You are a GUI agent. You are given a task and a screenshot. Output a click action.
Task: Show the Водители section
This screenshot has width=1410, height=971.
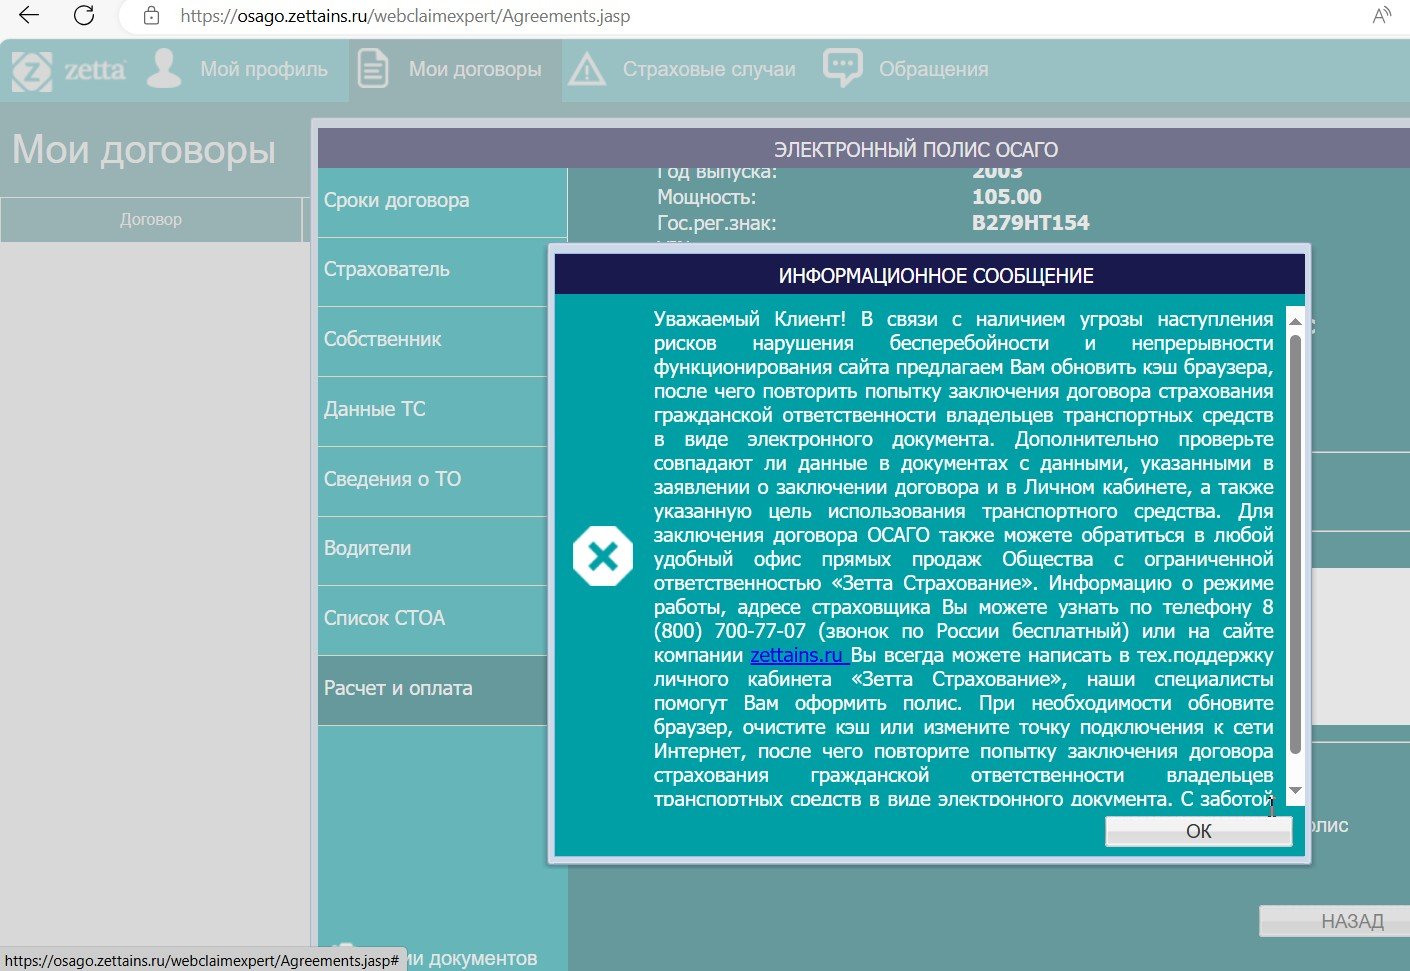tap(433, 549)
